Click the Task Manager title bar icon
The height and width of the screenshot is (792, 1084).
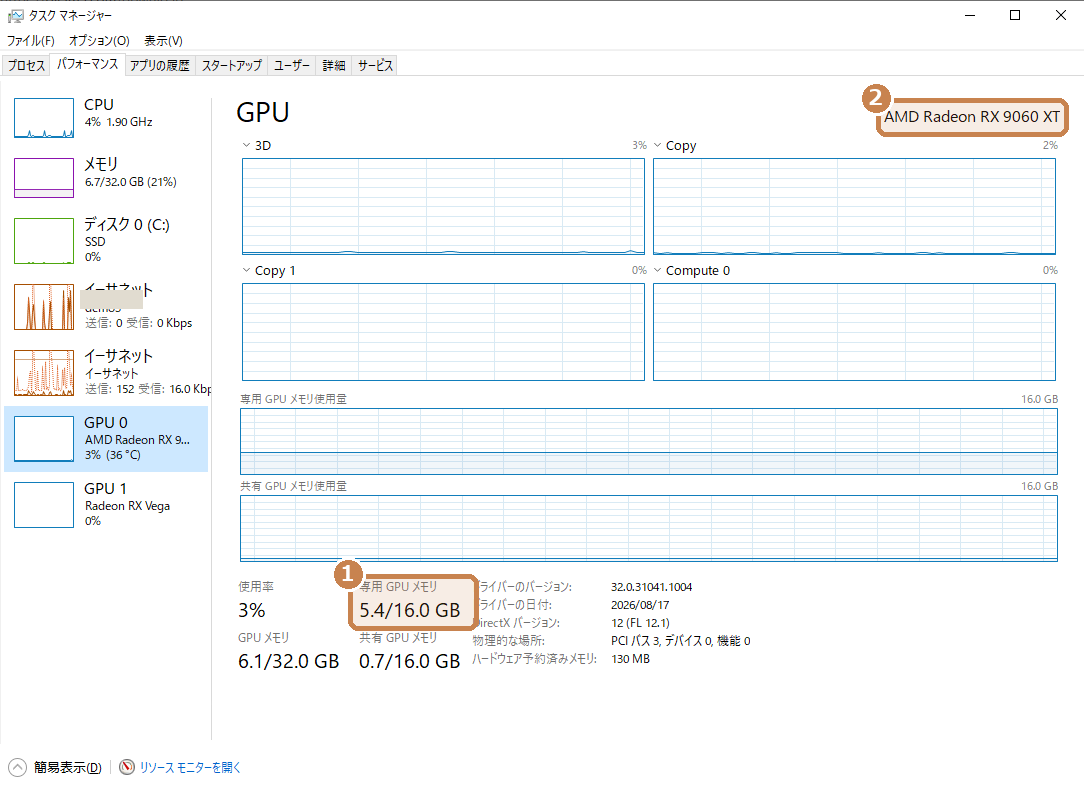15,15
